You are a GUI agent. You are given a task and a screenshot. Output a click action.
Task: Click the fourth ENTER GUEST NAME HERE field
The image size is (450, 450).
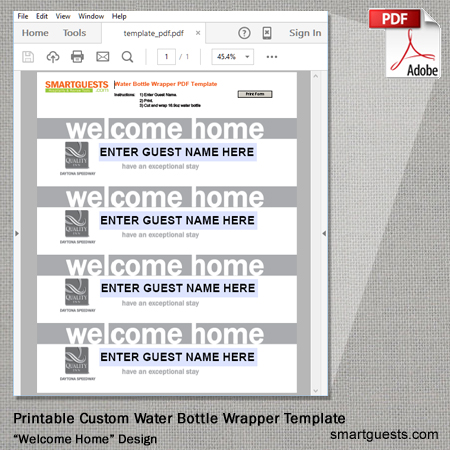tap(178, 357)
